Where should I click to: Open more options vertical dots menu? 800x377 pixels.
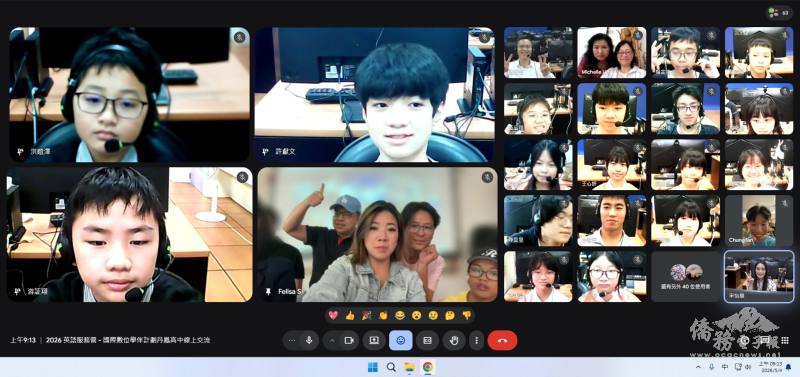[477, 340]
